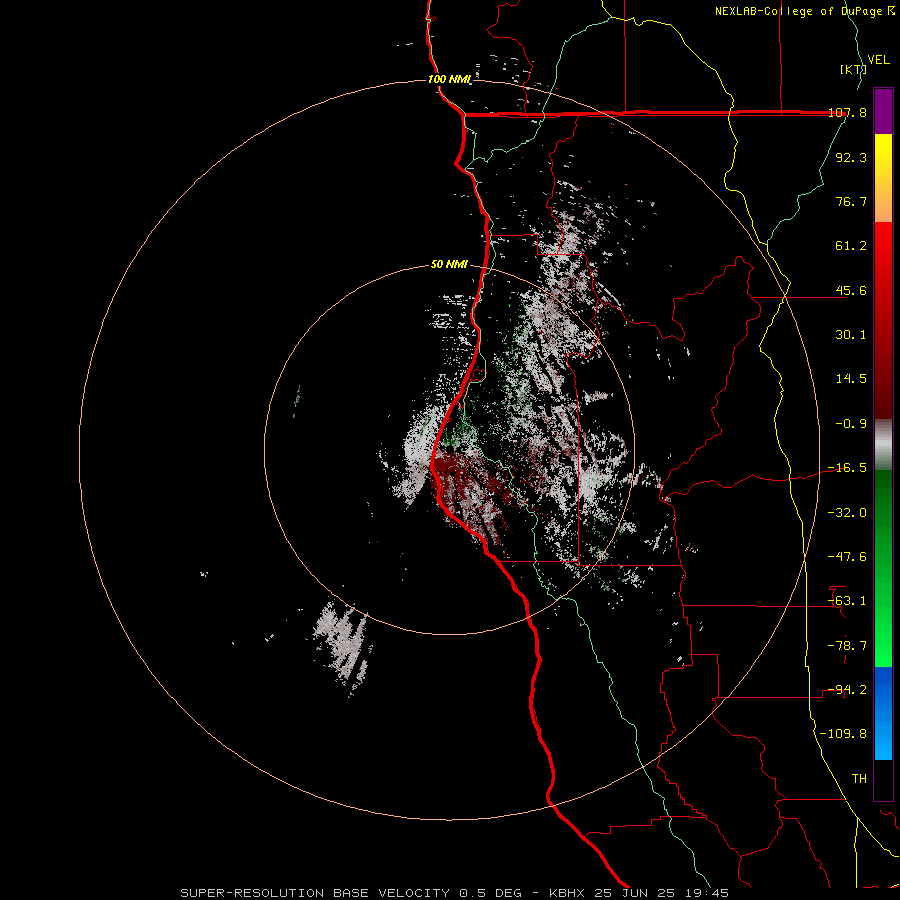Viewport: 900px width, 900px height.
Task: Click the TH legend label
Action: point(859,779)
